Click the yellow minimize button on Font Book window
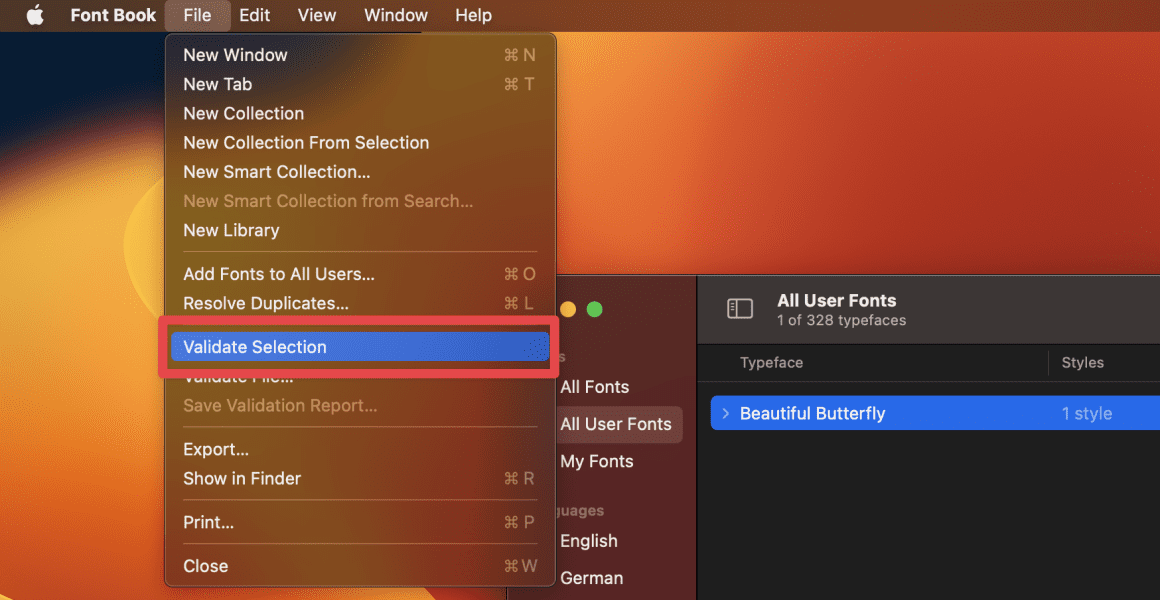Image resolution: width=1160 pixels, height=600 pixels. 568,309
